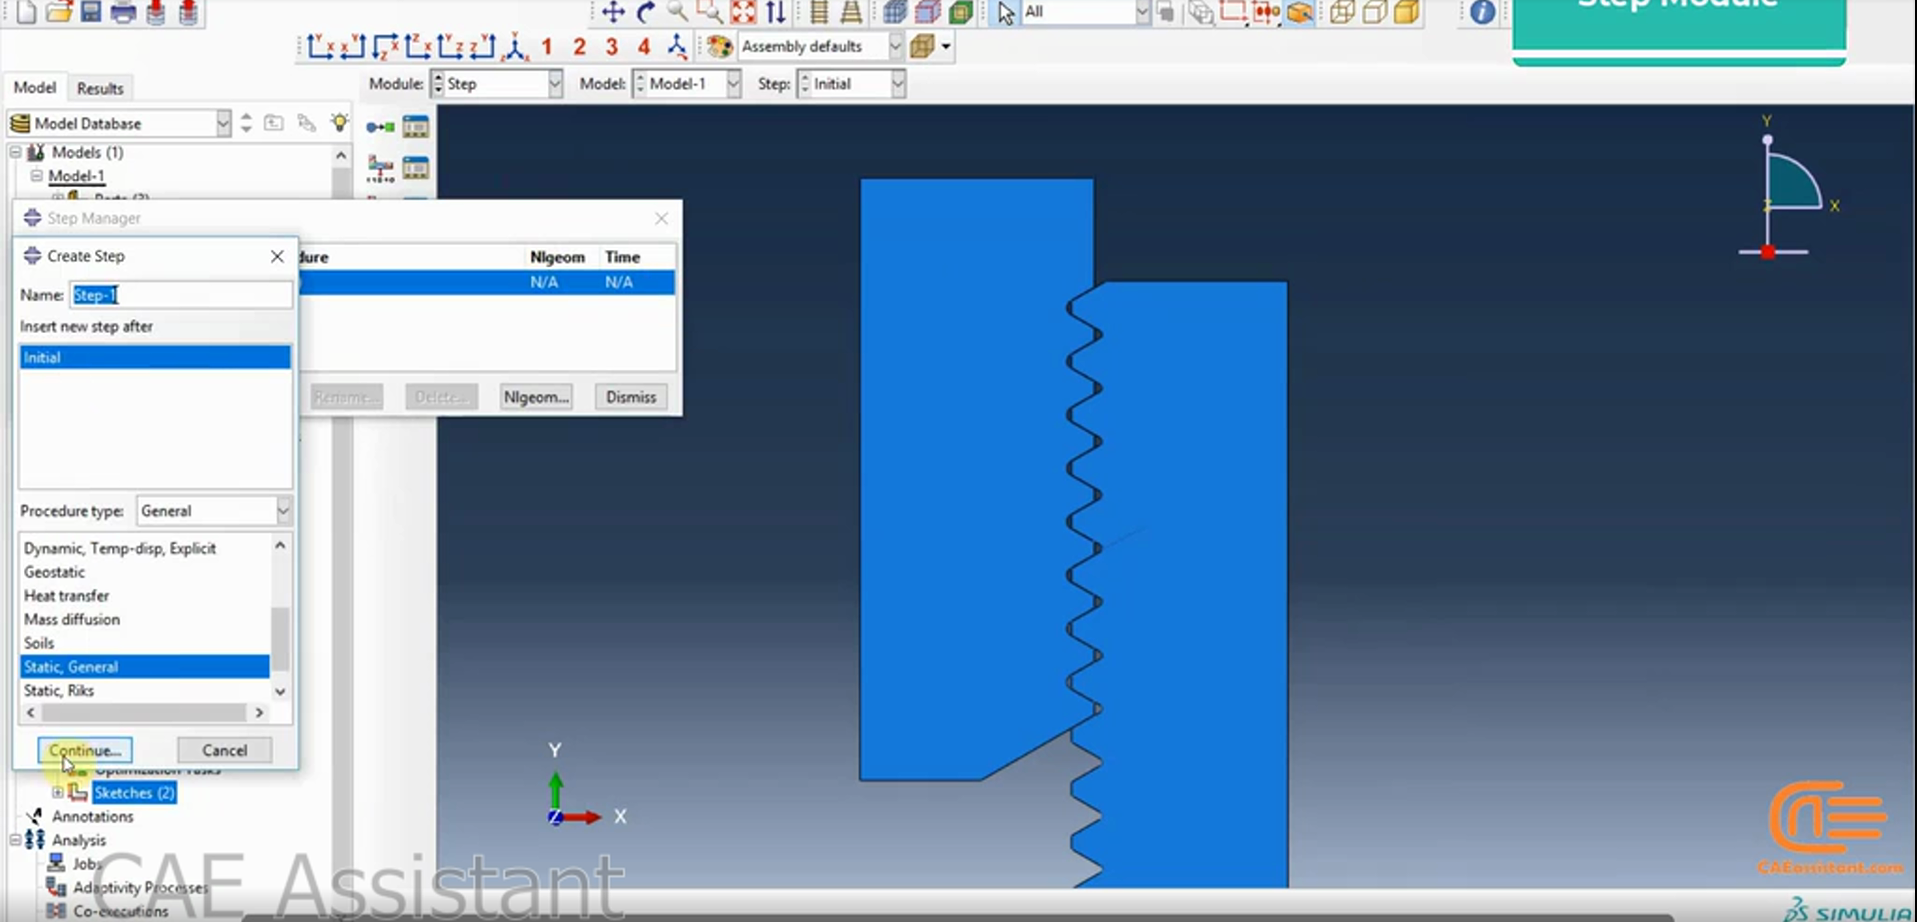Screen dimensions: 1917x922
Task: Collapse the Models (1) tree node
Action: point(15,152)
